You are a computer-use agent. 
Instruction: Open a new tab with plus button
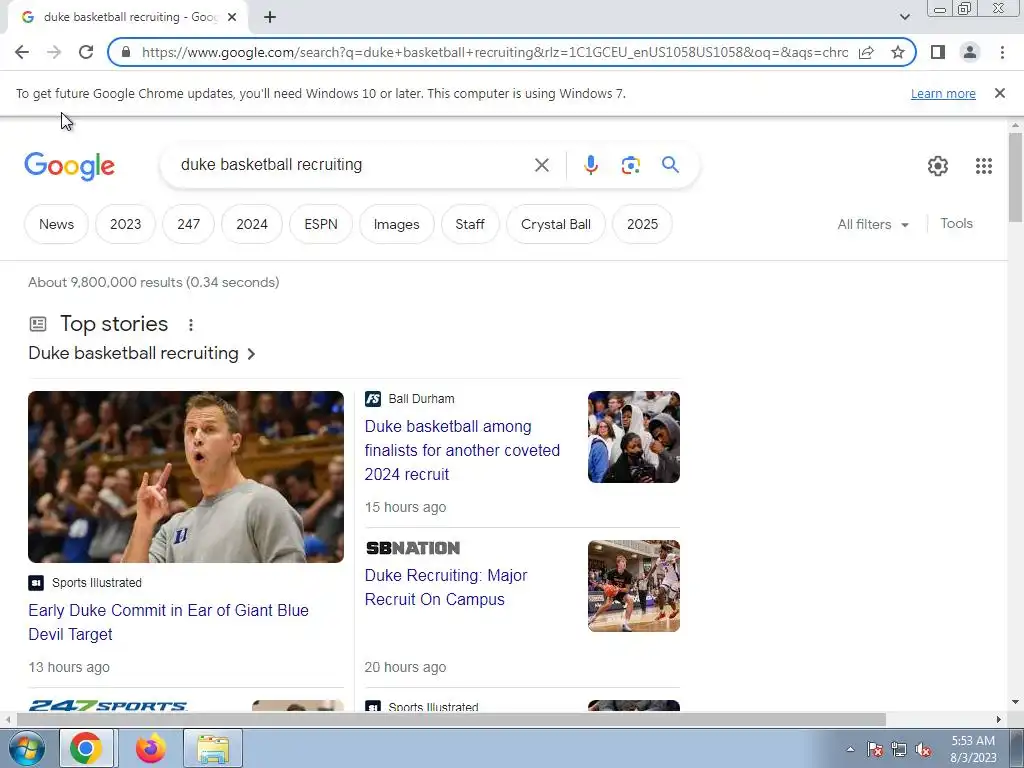pyautogui.click(x=270, y=18)
